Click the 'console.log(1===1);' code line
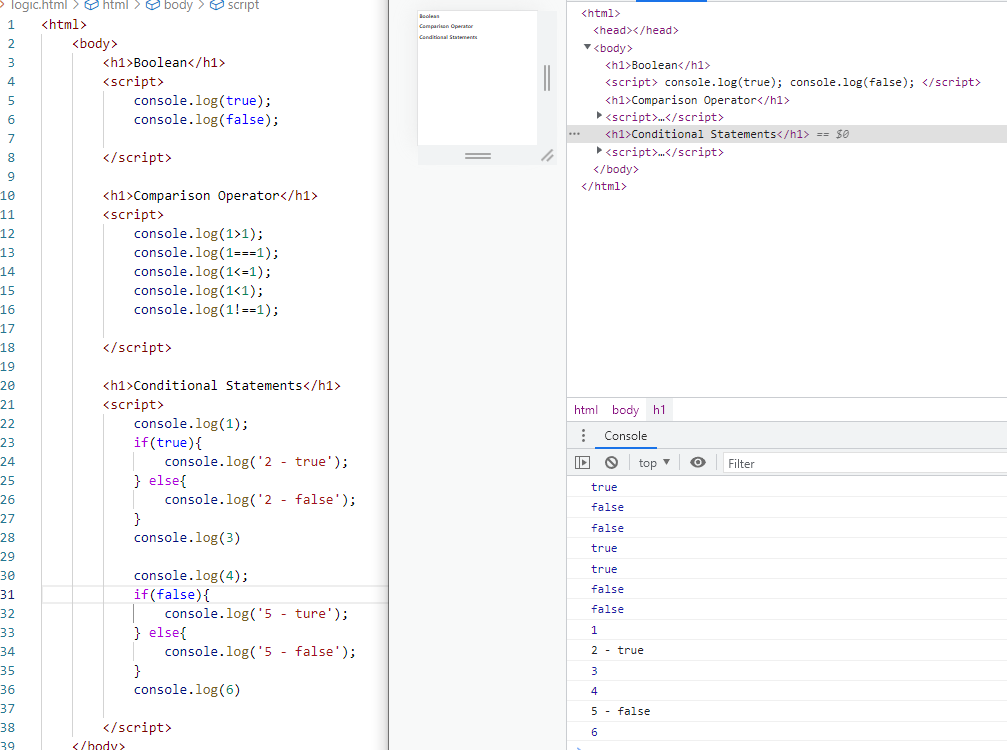The image size is (1007, 750). 206,252
